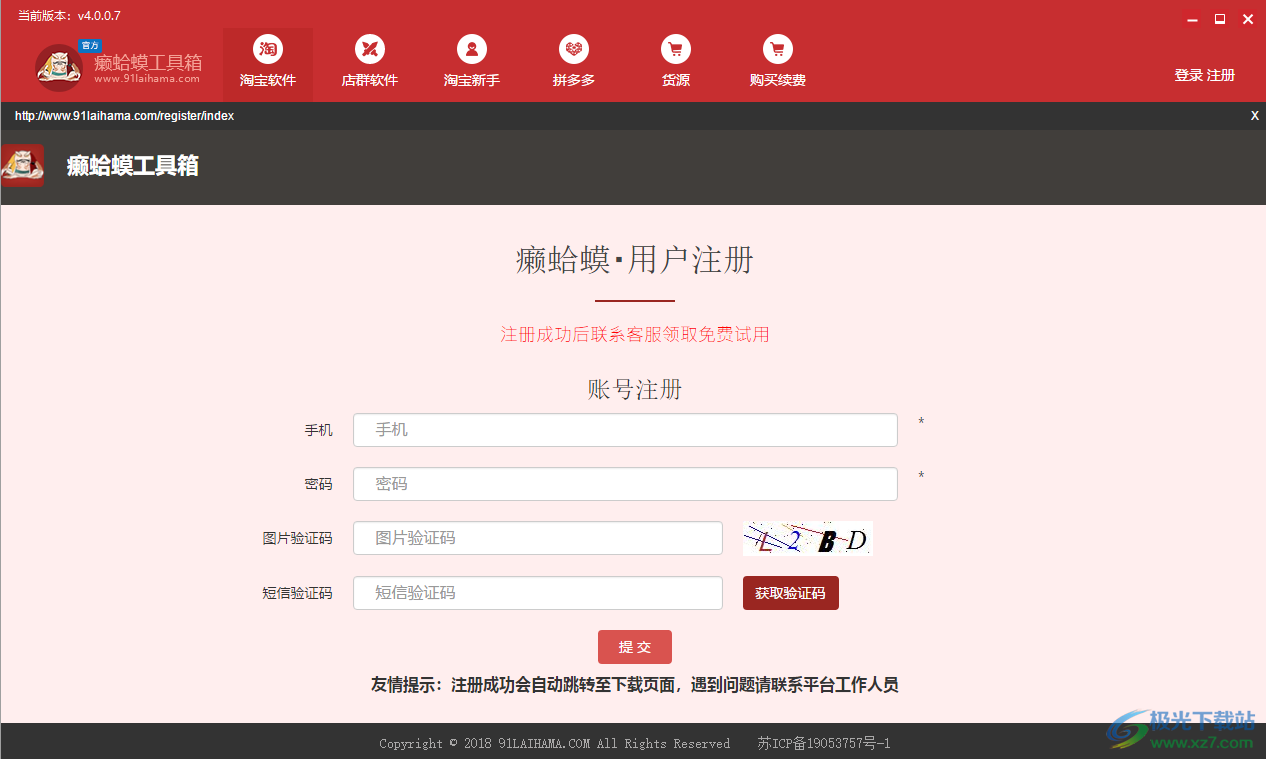The height and width of the screenshot is (759, 1266).
Task: Click the 短信验证码 input field
Action: 537,592
